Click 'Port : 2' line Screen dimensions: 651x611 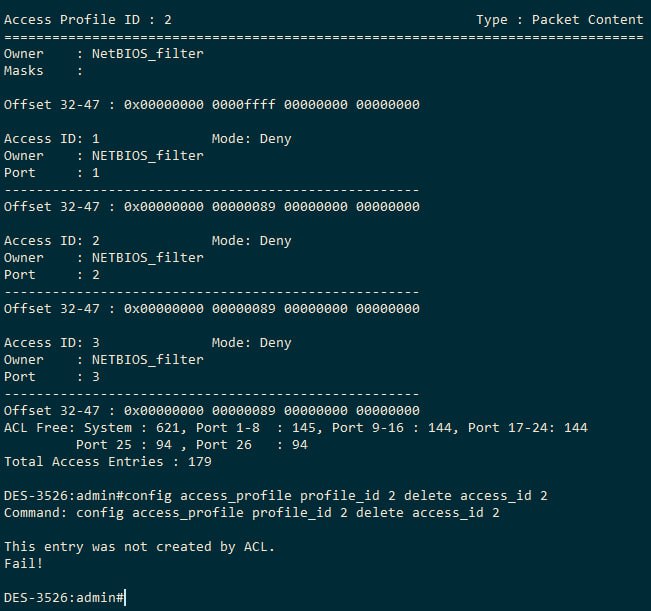[52, 275]
